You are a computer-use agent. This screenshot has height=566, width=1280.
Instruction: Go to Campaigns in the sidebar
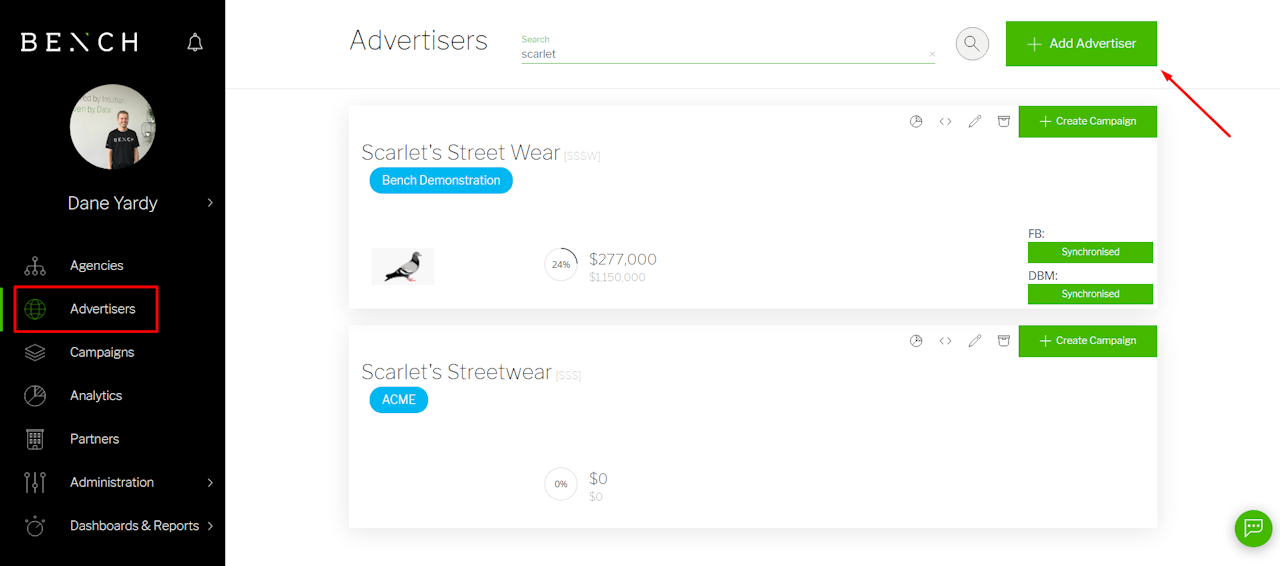pyautogui.click(x=102, y=352)
